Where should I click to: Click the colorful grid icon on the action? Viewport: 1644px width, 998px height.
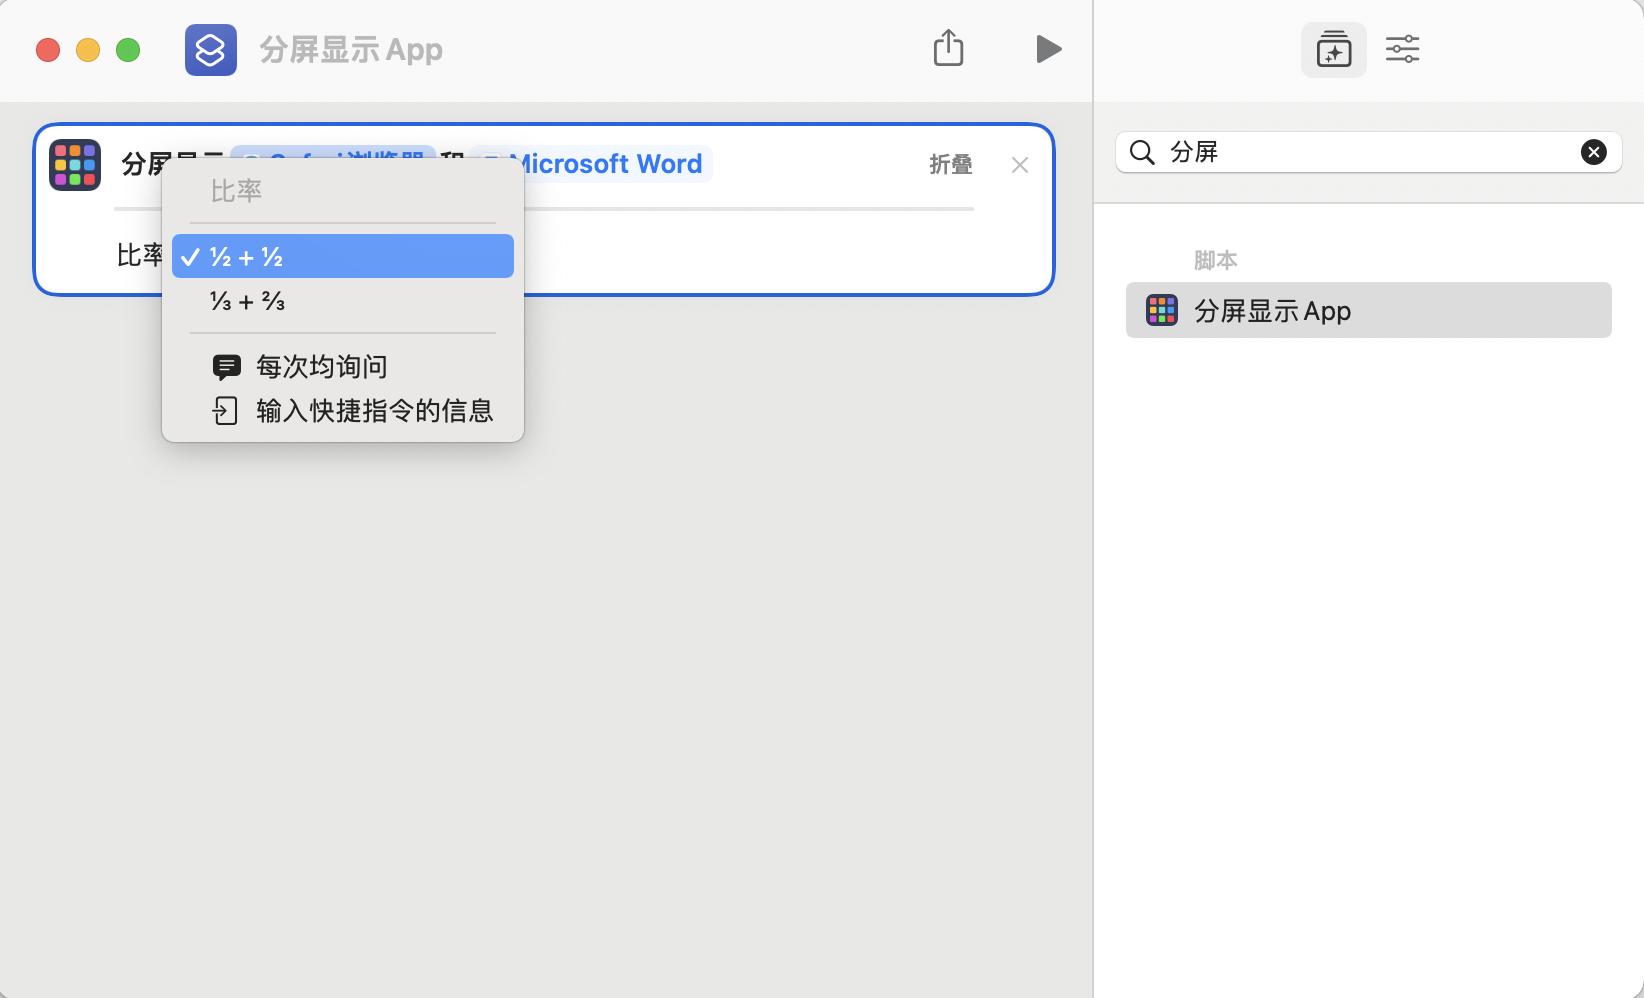coord(75,164)
